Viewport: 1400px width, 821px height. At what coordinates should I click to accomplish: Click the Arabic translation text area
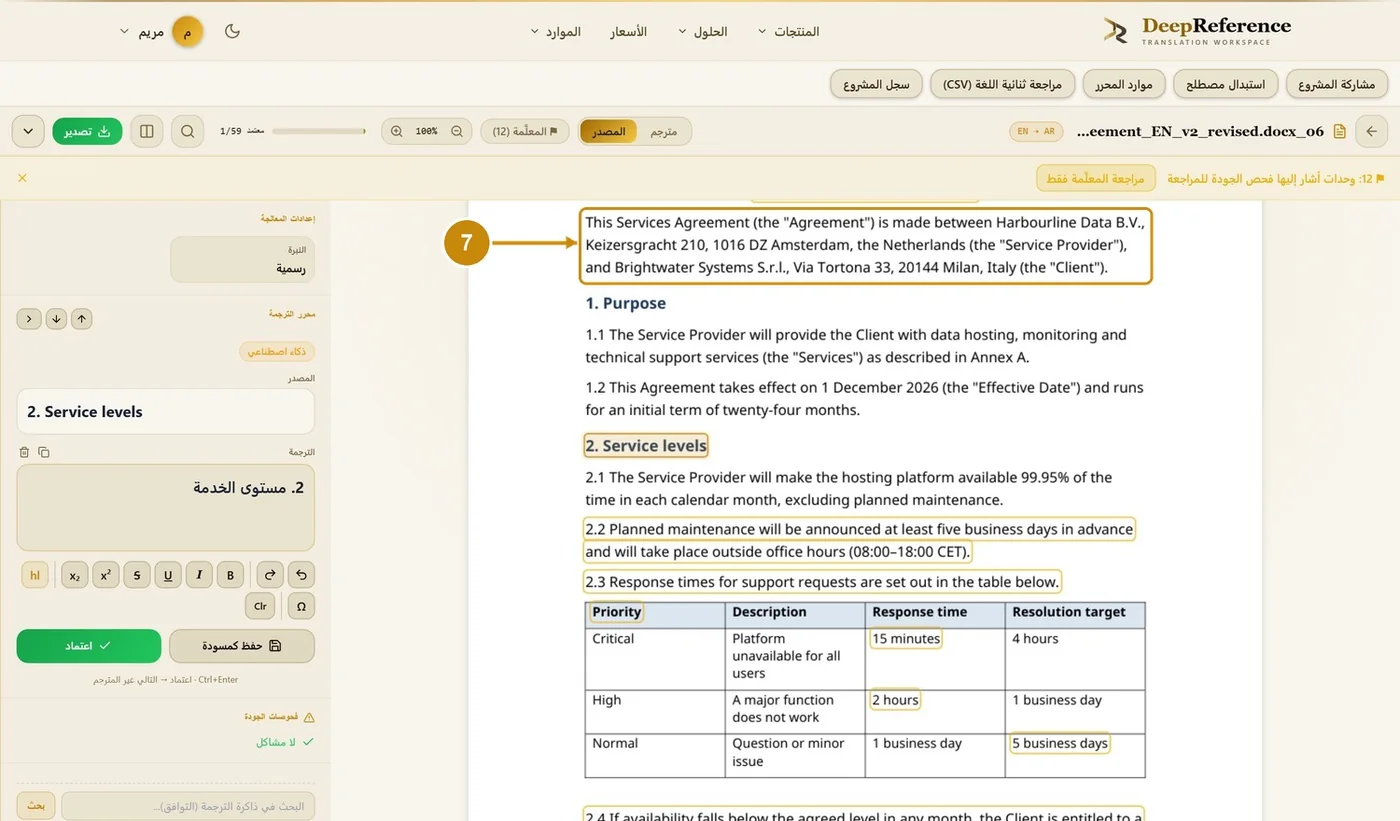[x=166, y=507]
